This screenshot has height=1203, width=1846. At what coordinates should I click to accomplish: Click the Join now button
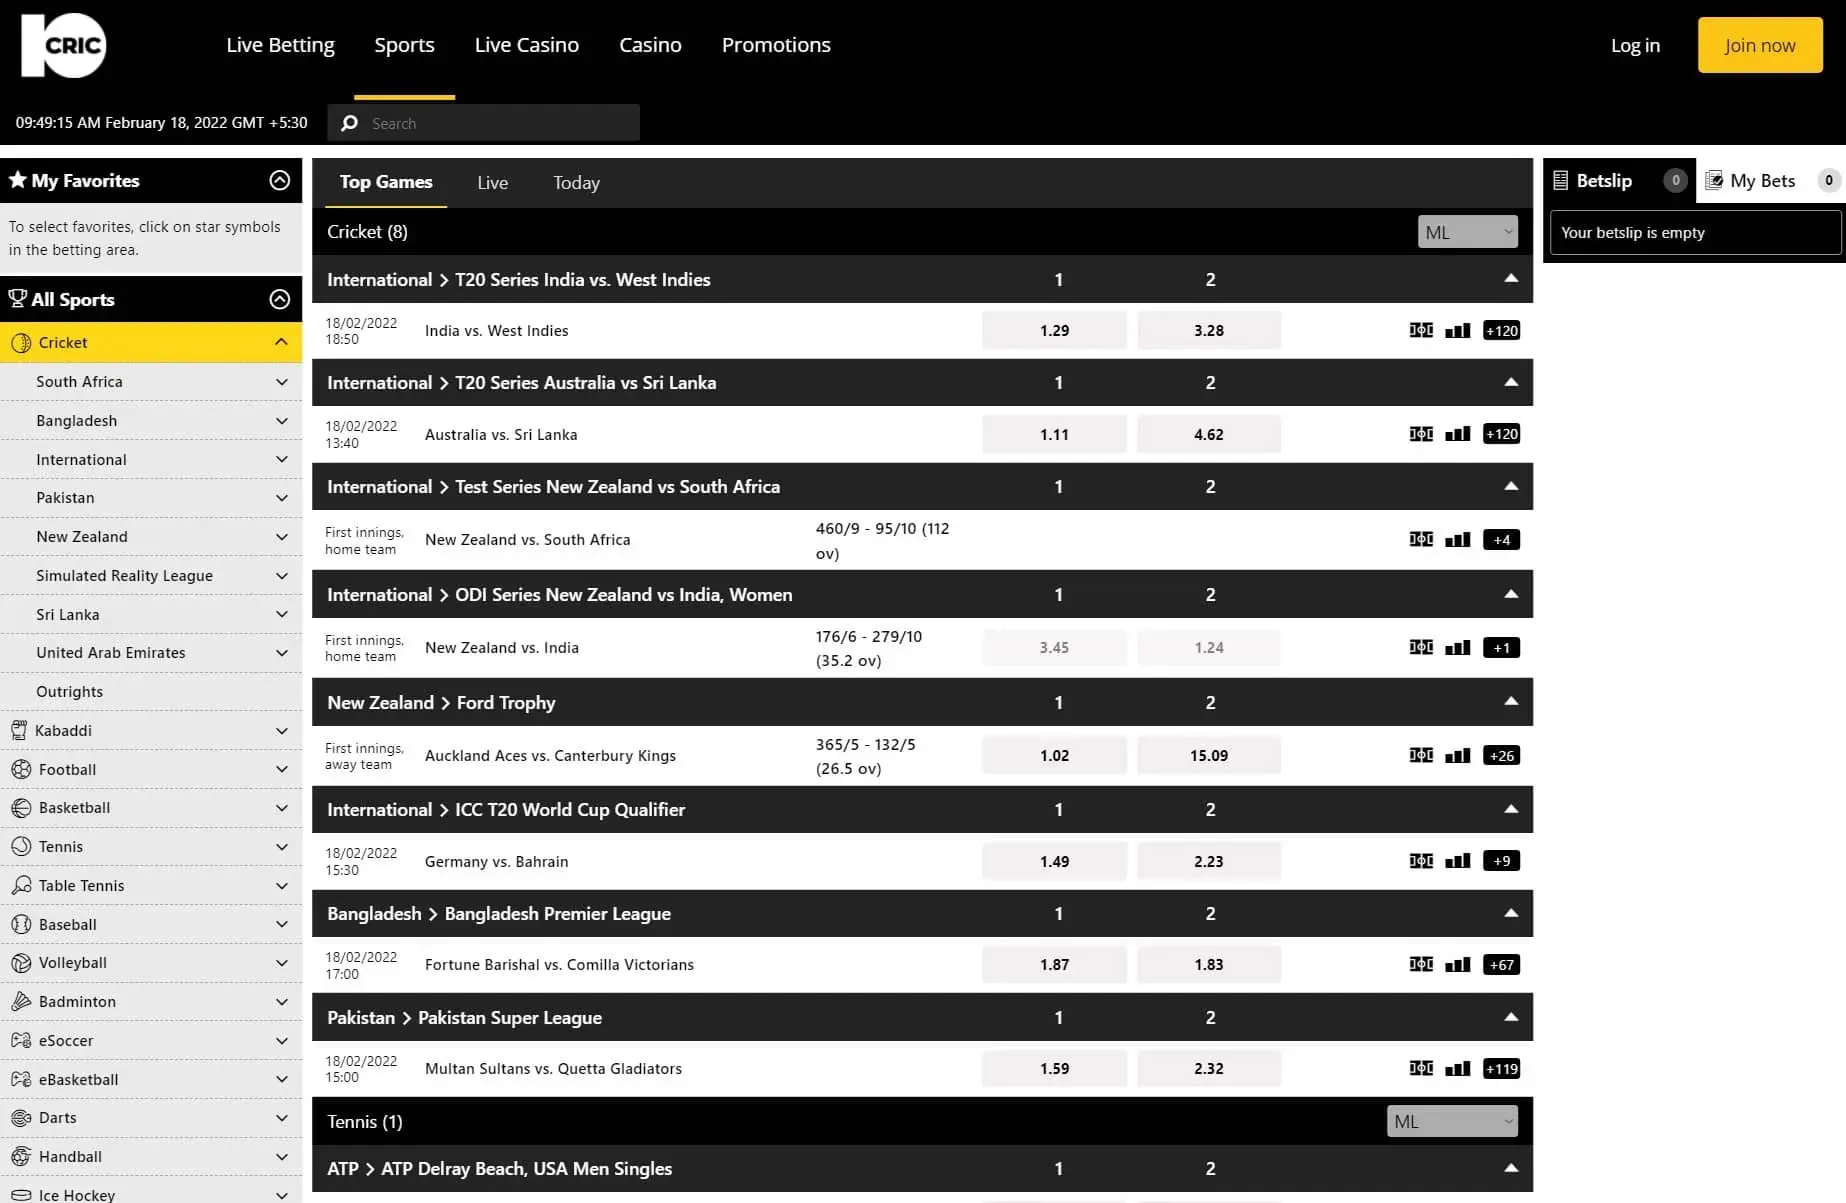[1759, 45]
